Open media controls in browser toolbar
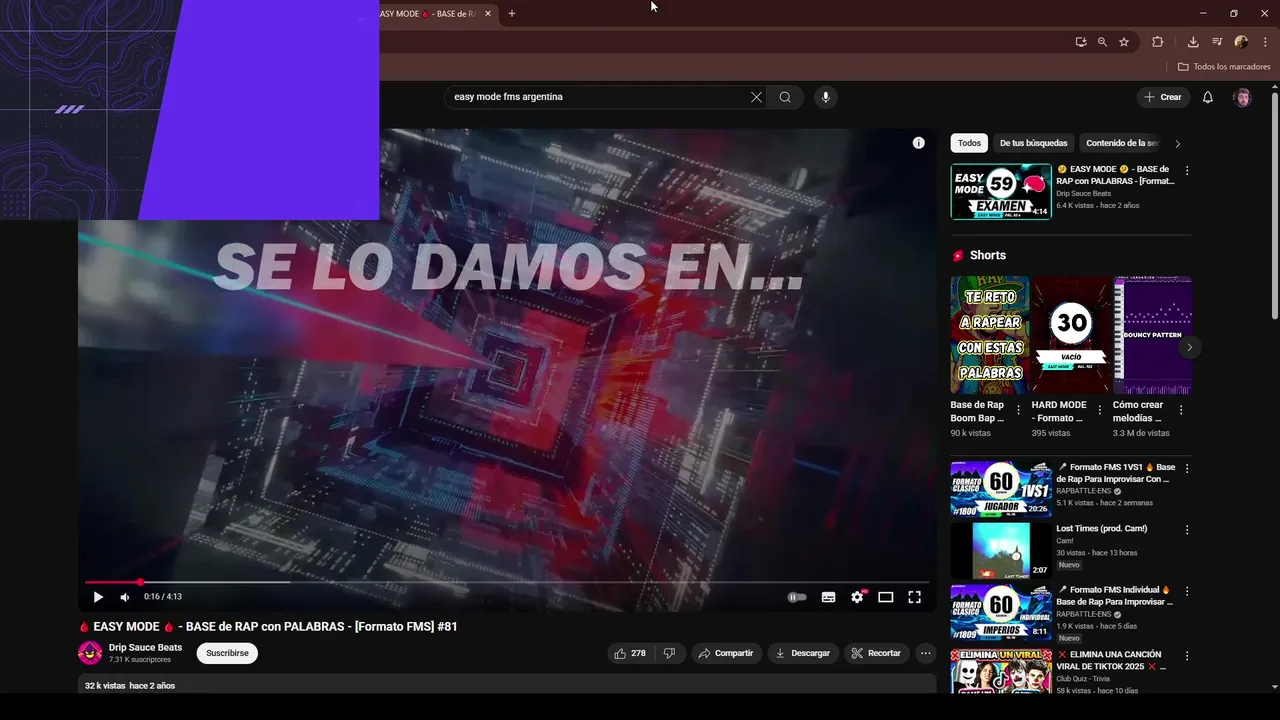This screenshot has height=720, width=1280. coord(1217,42)
